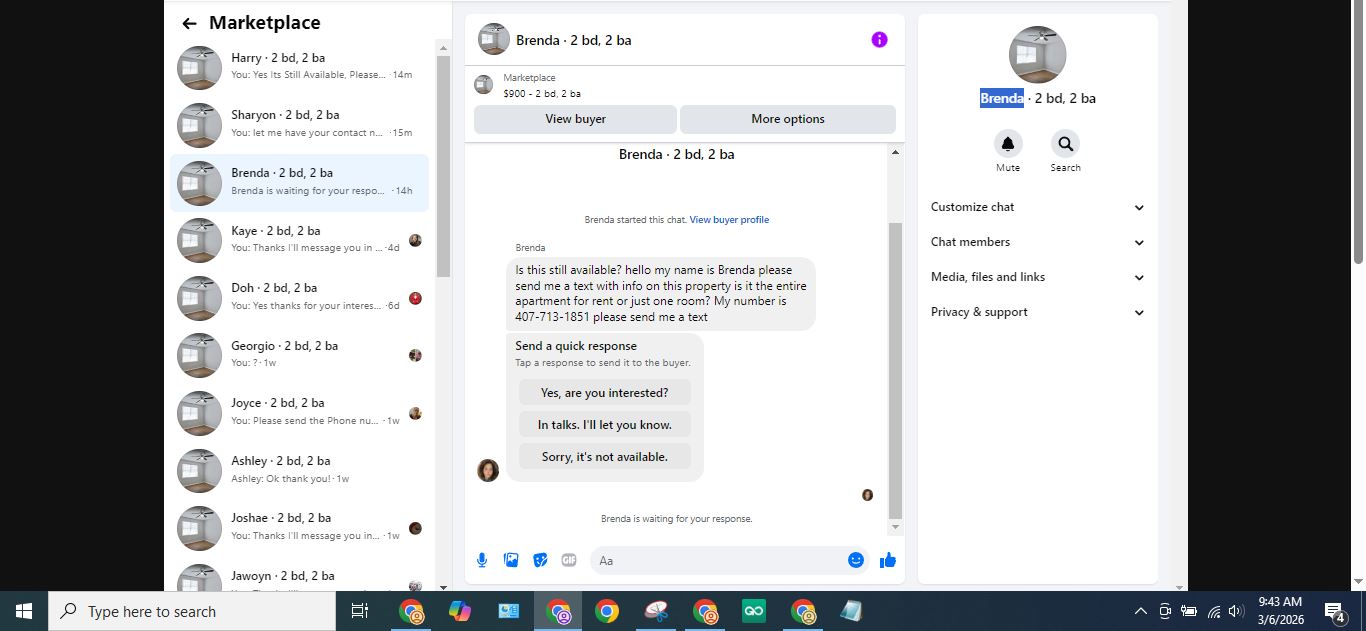This screenshot has height=631, width=1366.
Task: Send quick reply 'Yes, are you interested?'
Action: click(604, 393)
